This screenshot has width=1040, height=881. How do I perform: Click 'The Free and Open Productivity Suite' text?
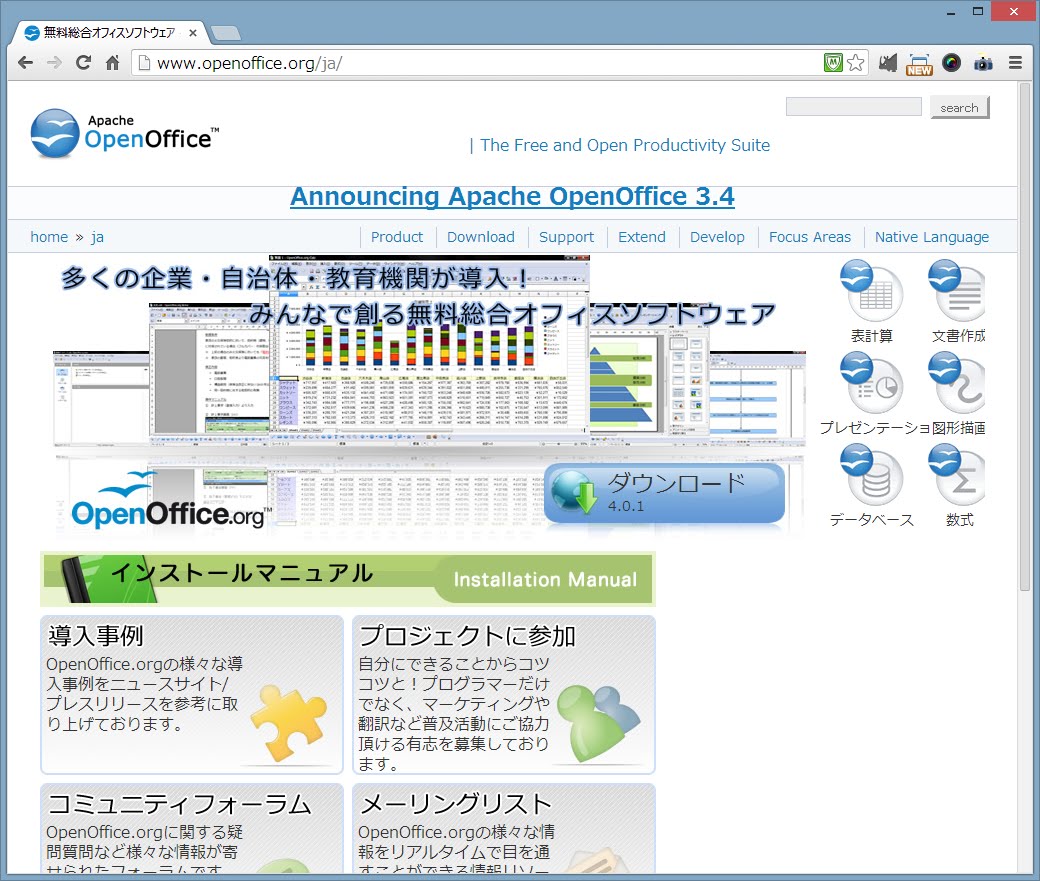(x=625, y=145)
